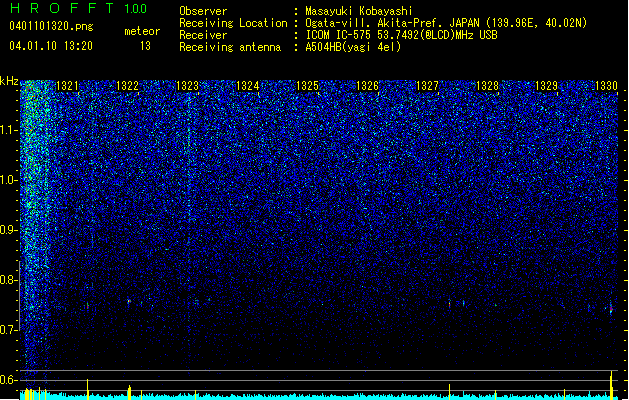Click the 1321 time marker

pyautogui.click(x=67, y=86)
